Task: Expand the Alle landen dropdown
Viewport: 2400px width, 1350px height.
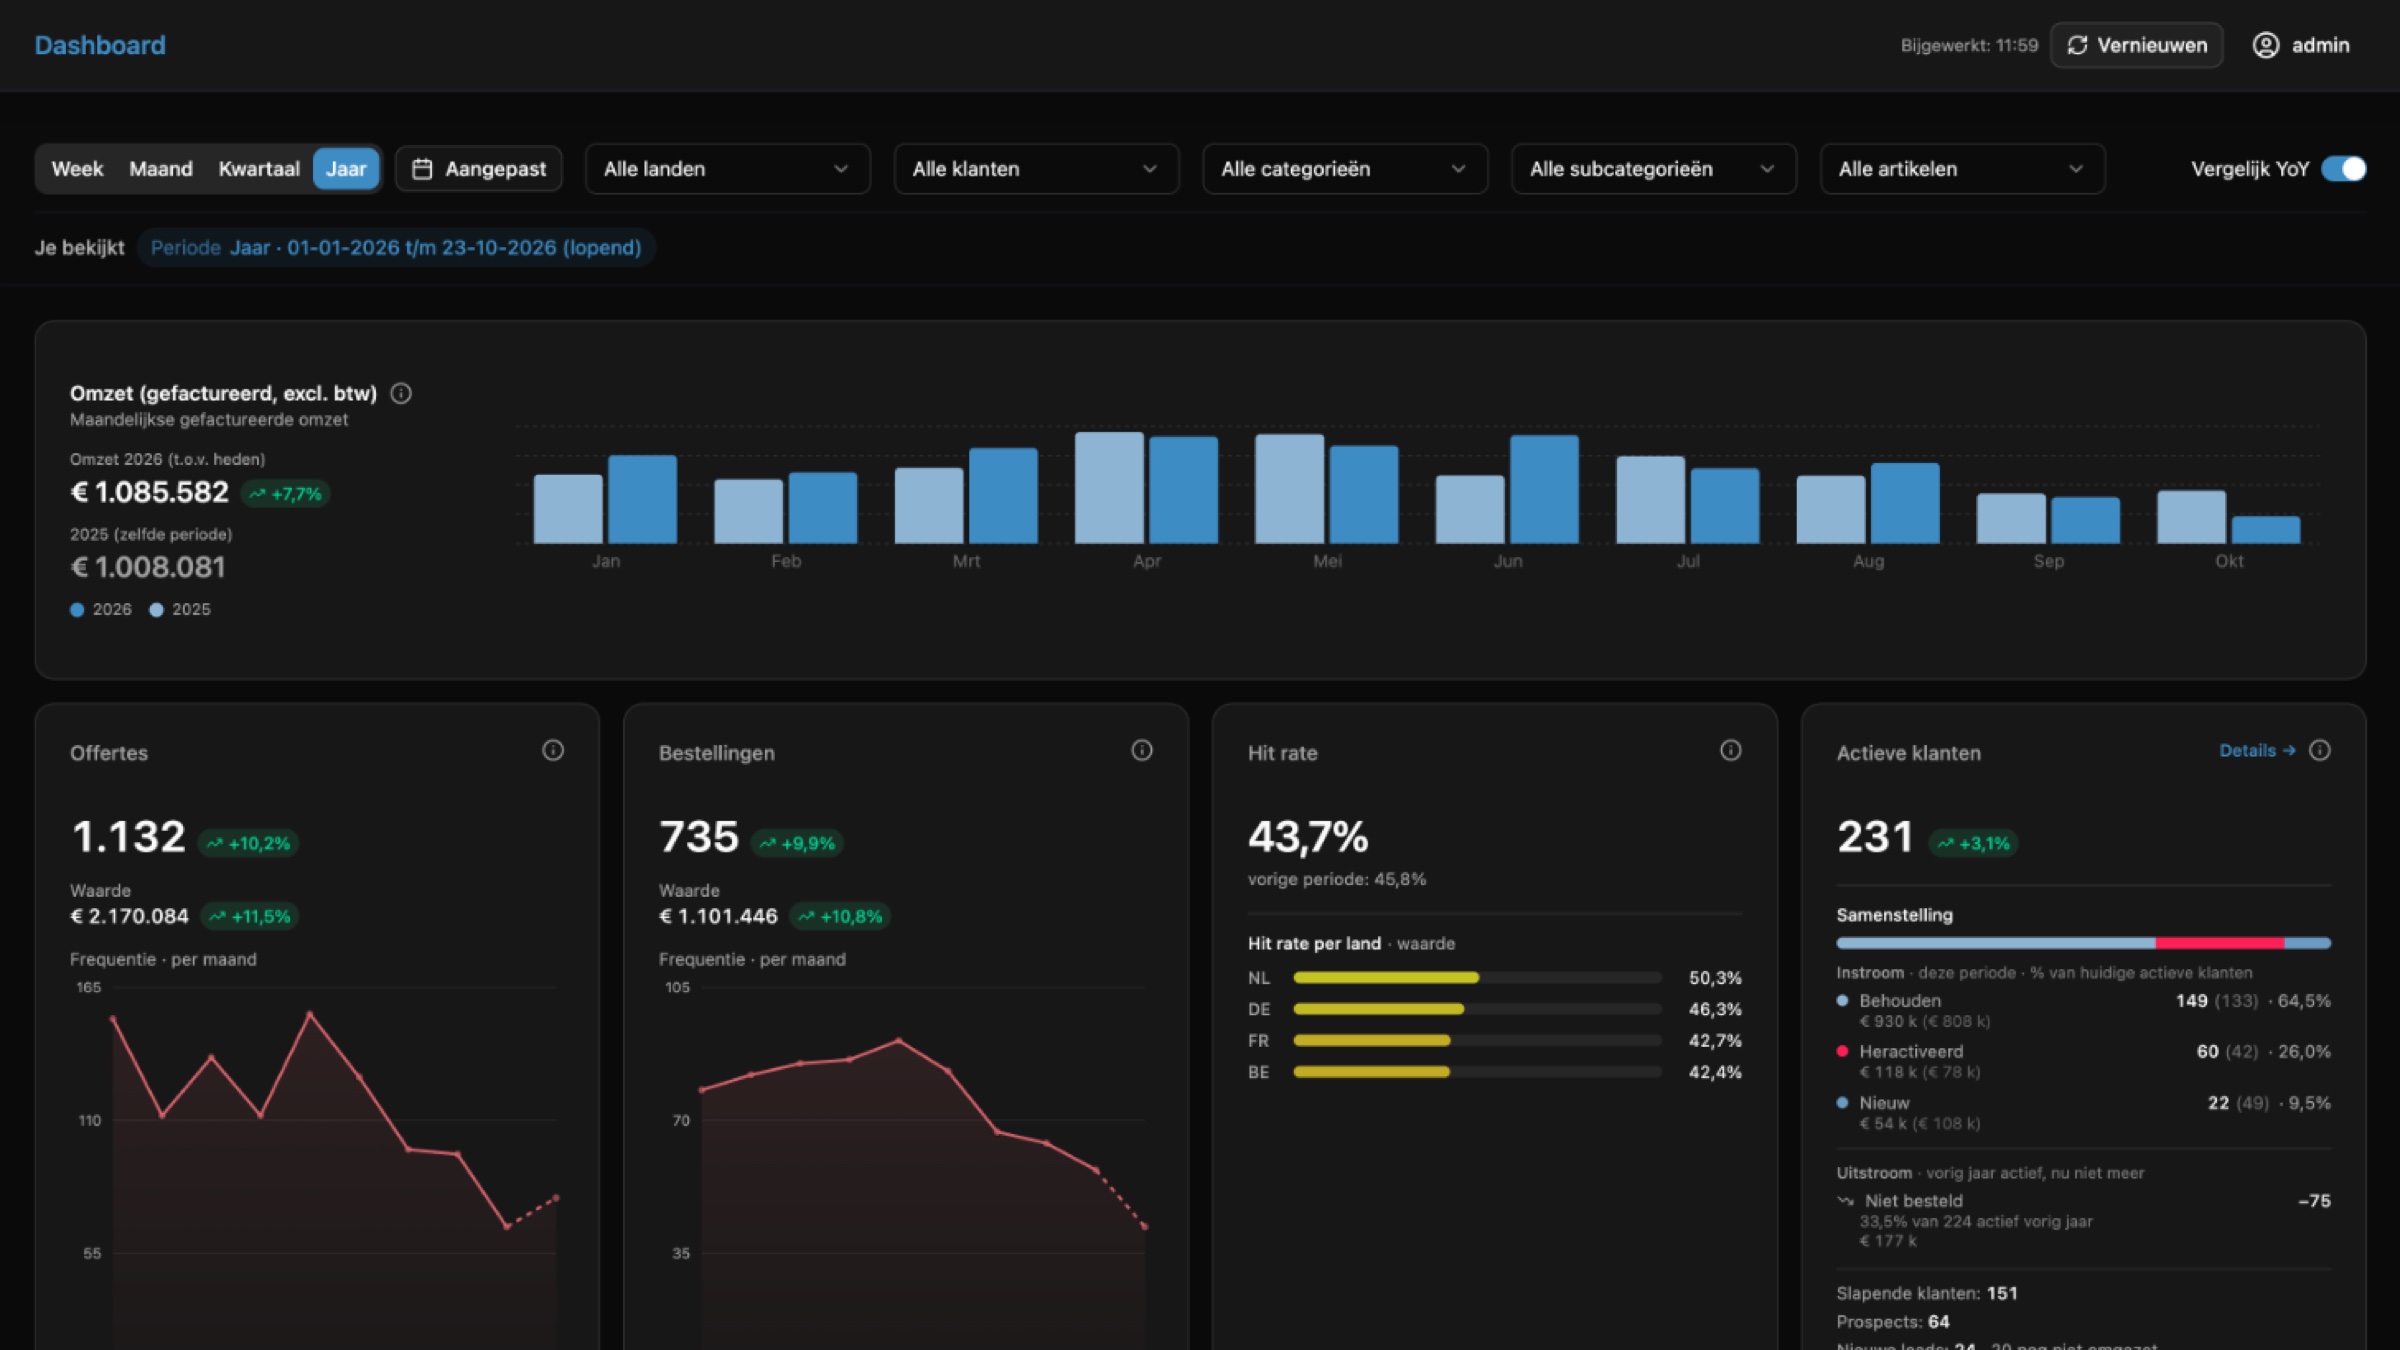Action: click(x=727, y=169)
